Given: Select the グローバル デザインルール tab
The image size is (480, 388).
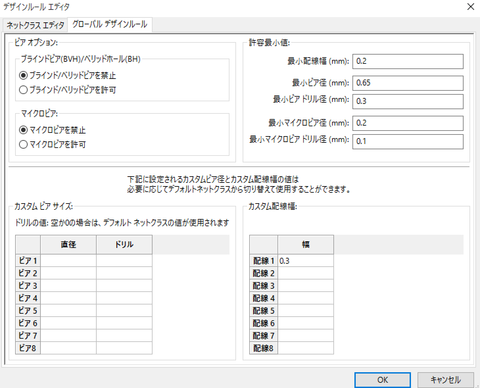Looking at the screenshot, I should pos(110,24).
